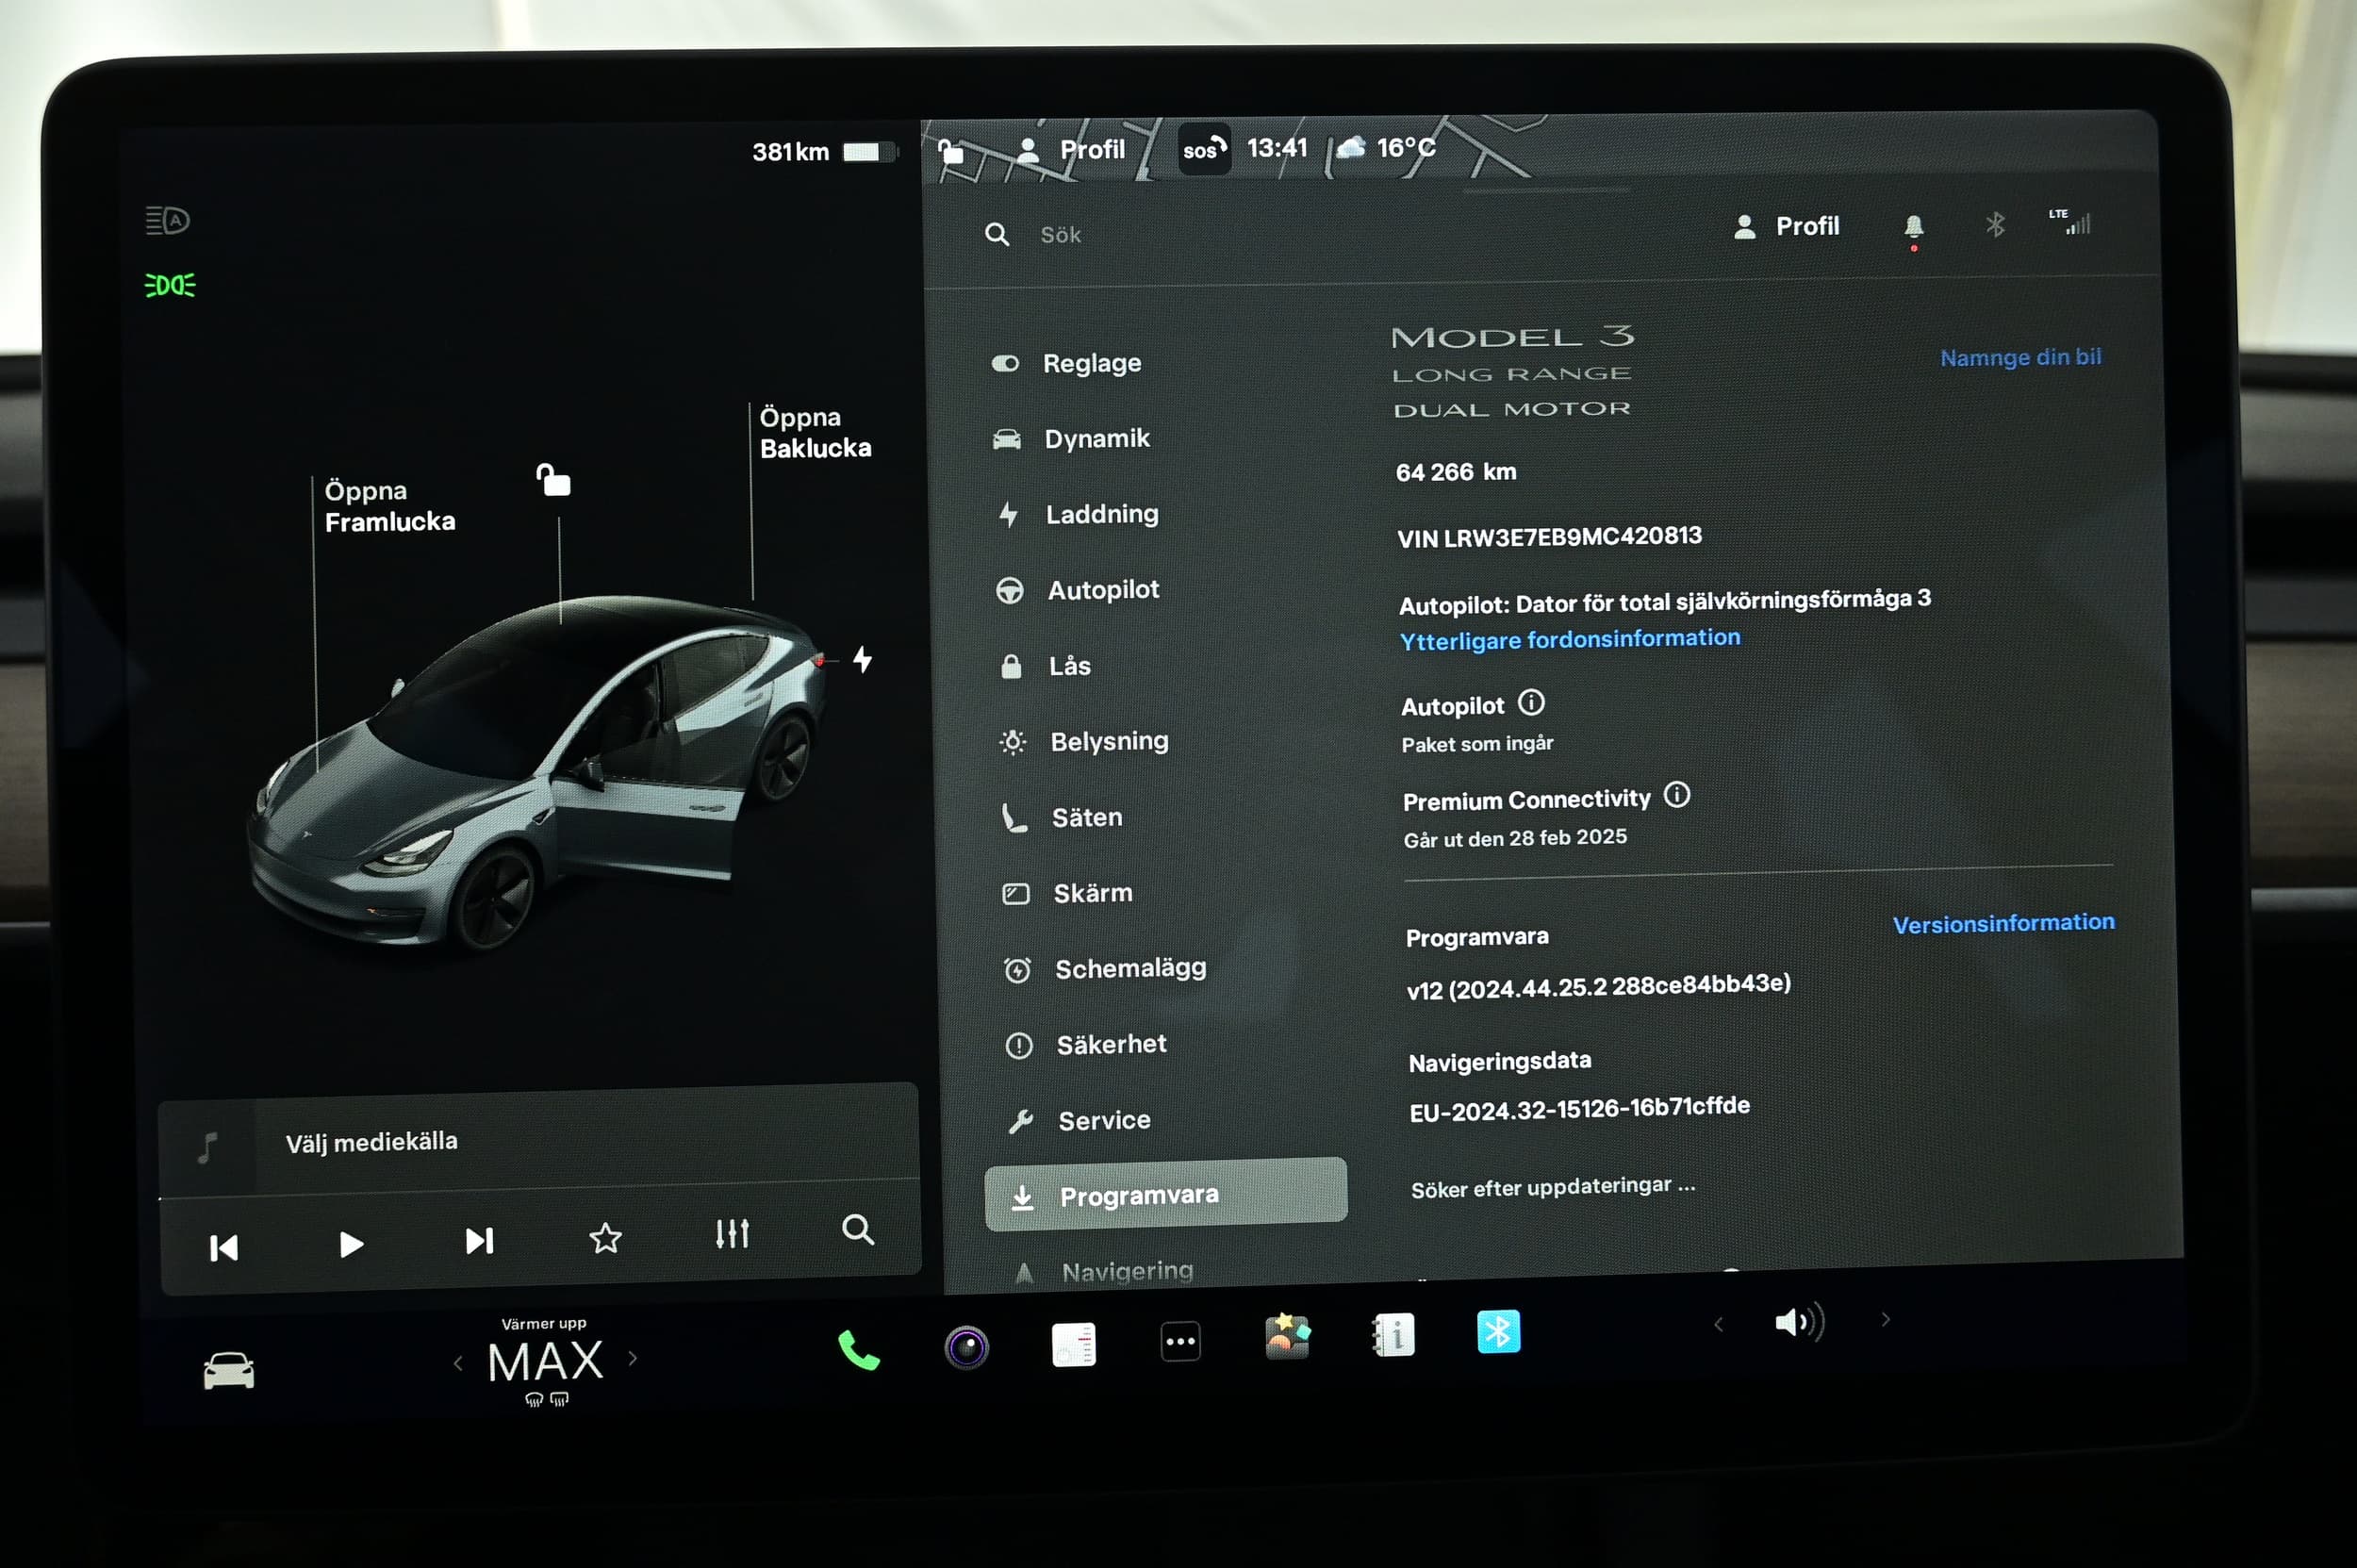This screenshot has height=1568, width=2357.
Task: Mark favorite with star icon
Action: [x=605, y=1238]
